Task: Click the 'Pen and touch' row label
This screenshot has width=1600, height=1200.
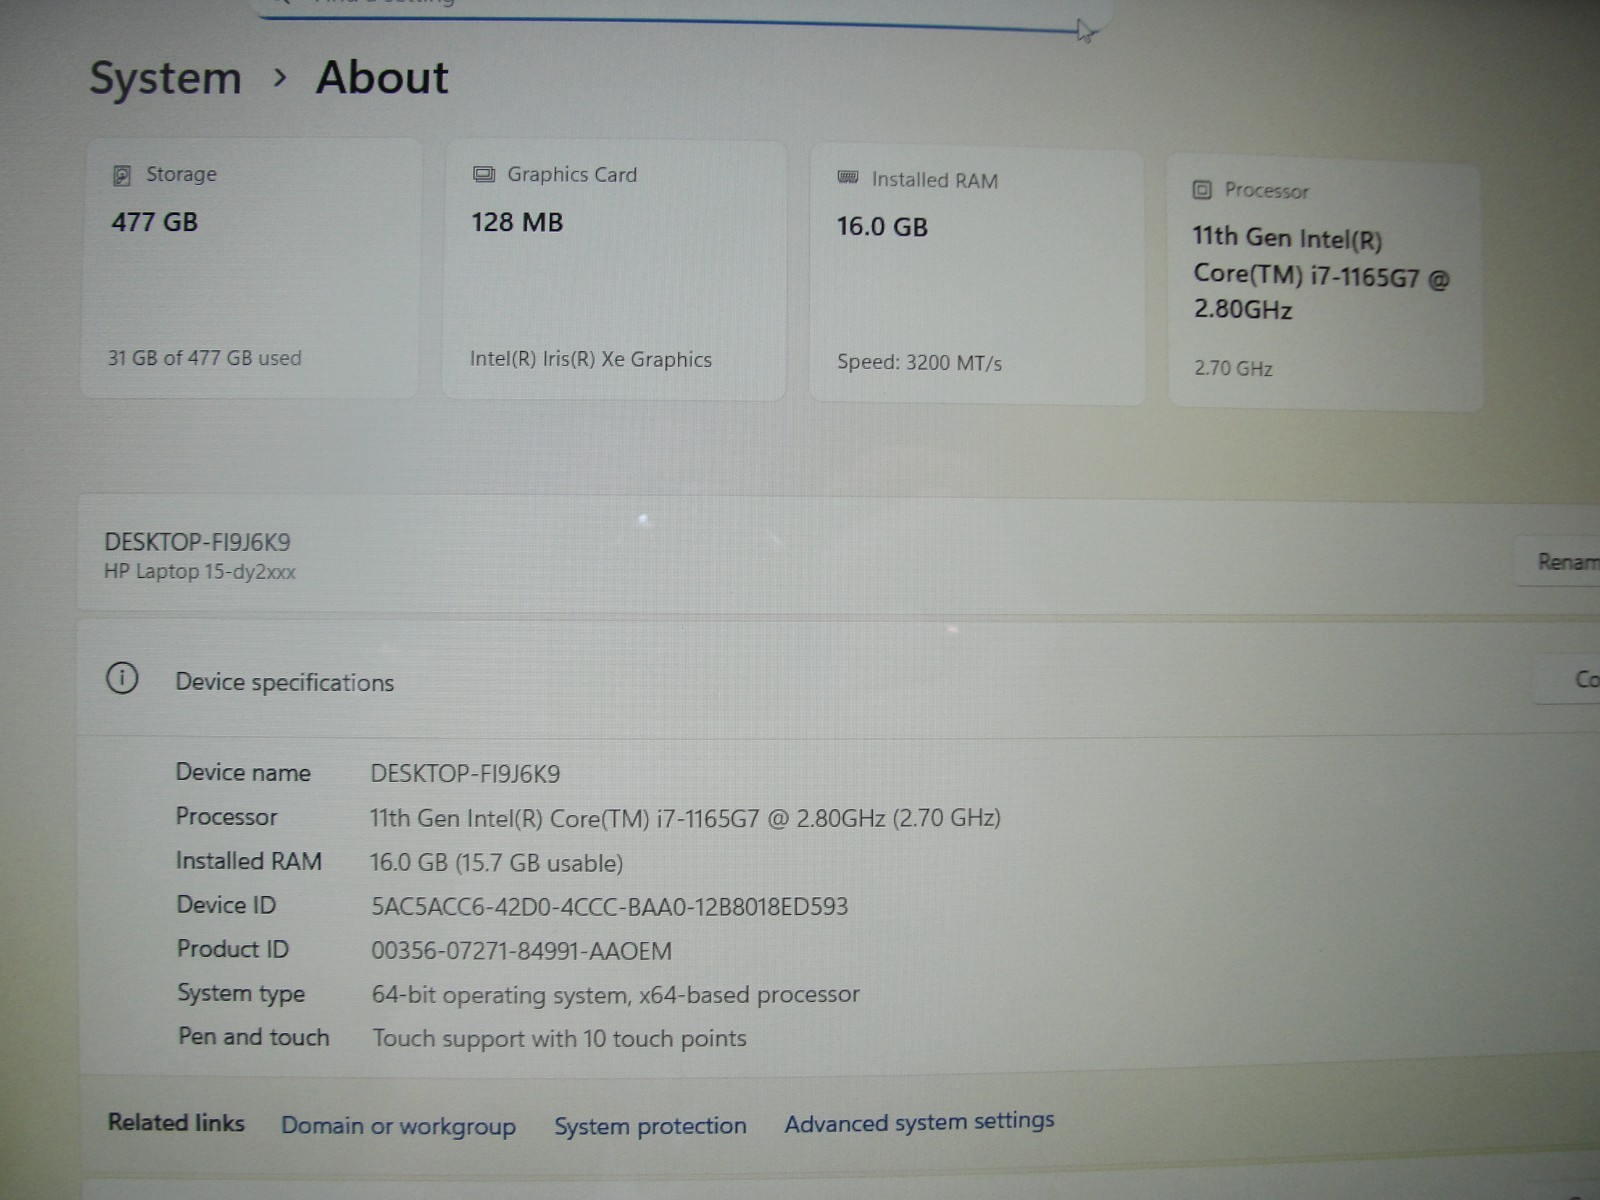Action: pyautogui.click(x=253, y=1037)
